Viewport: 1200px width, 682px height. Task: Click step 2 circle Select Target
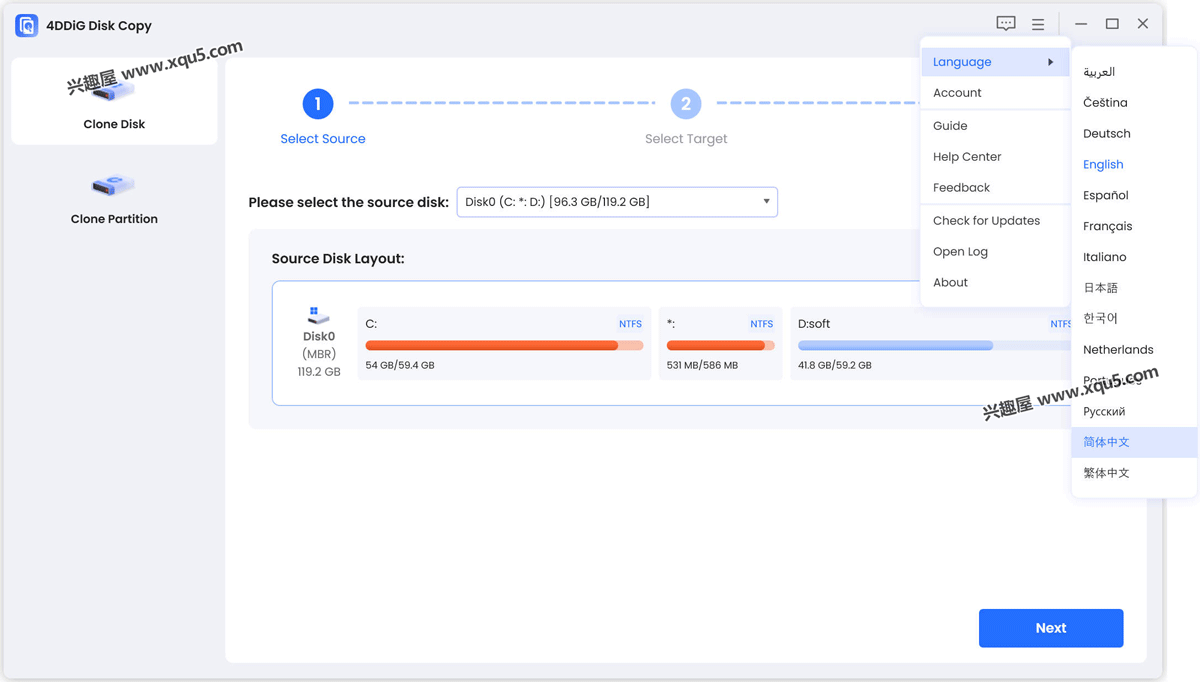686,103
